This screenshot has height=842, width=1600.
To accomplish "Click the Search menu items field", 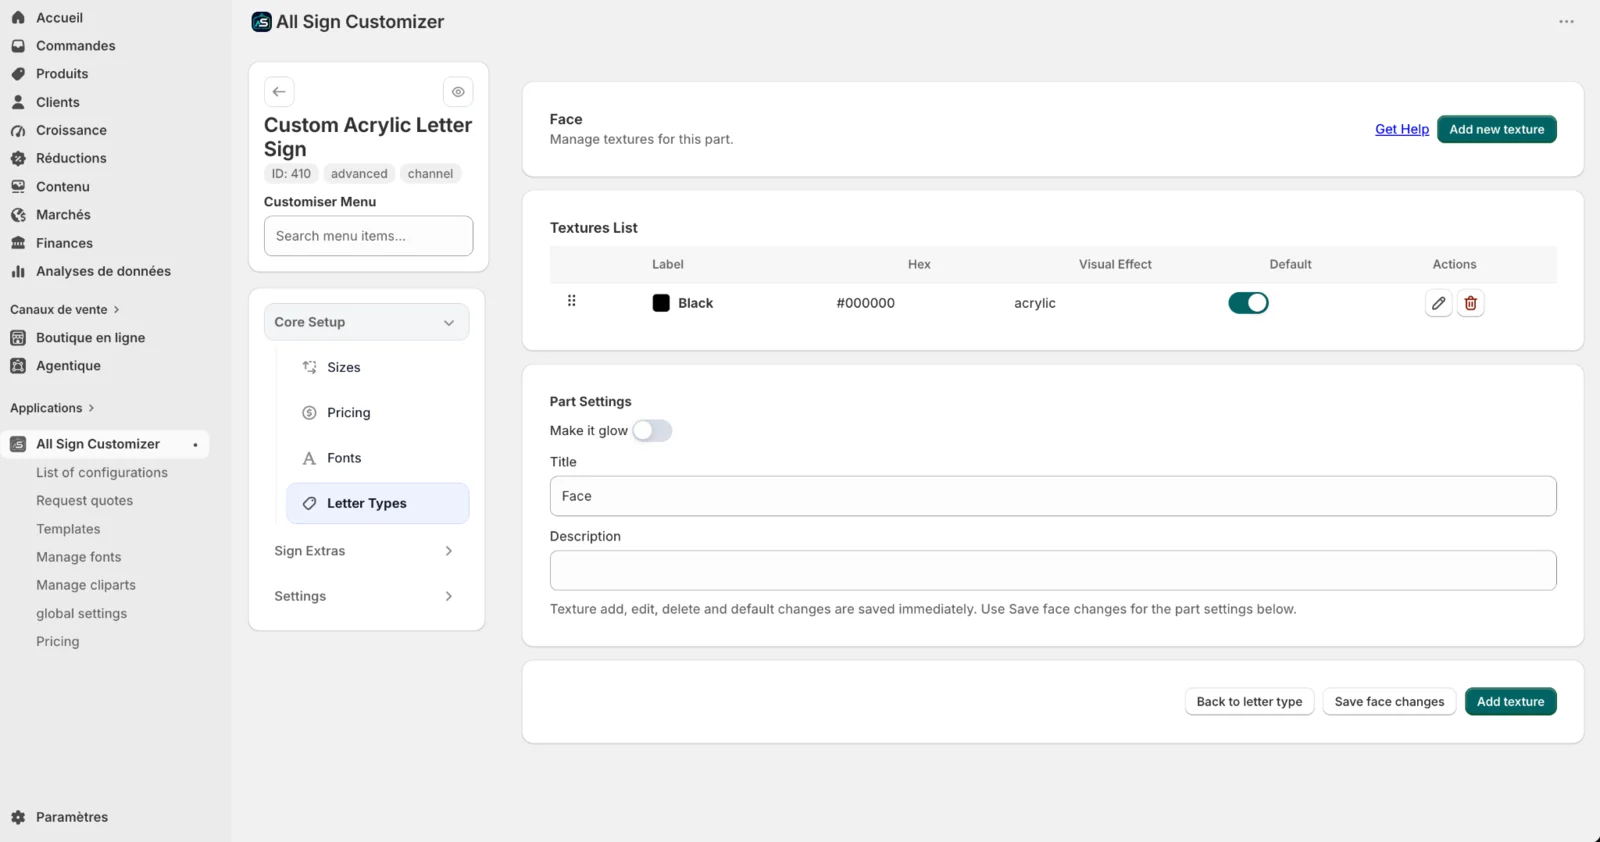I will [369, 236].
